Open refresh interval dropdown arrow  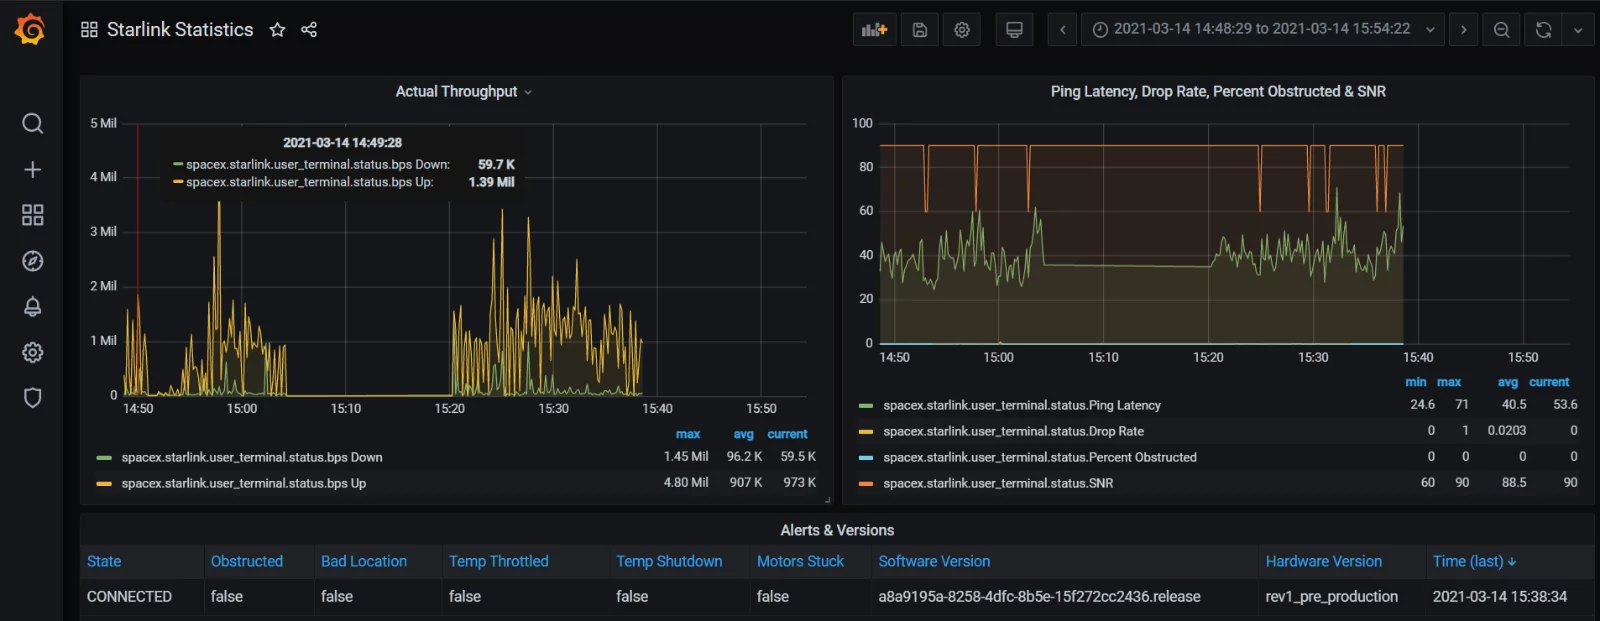(1578, 30)
